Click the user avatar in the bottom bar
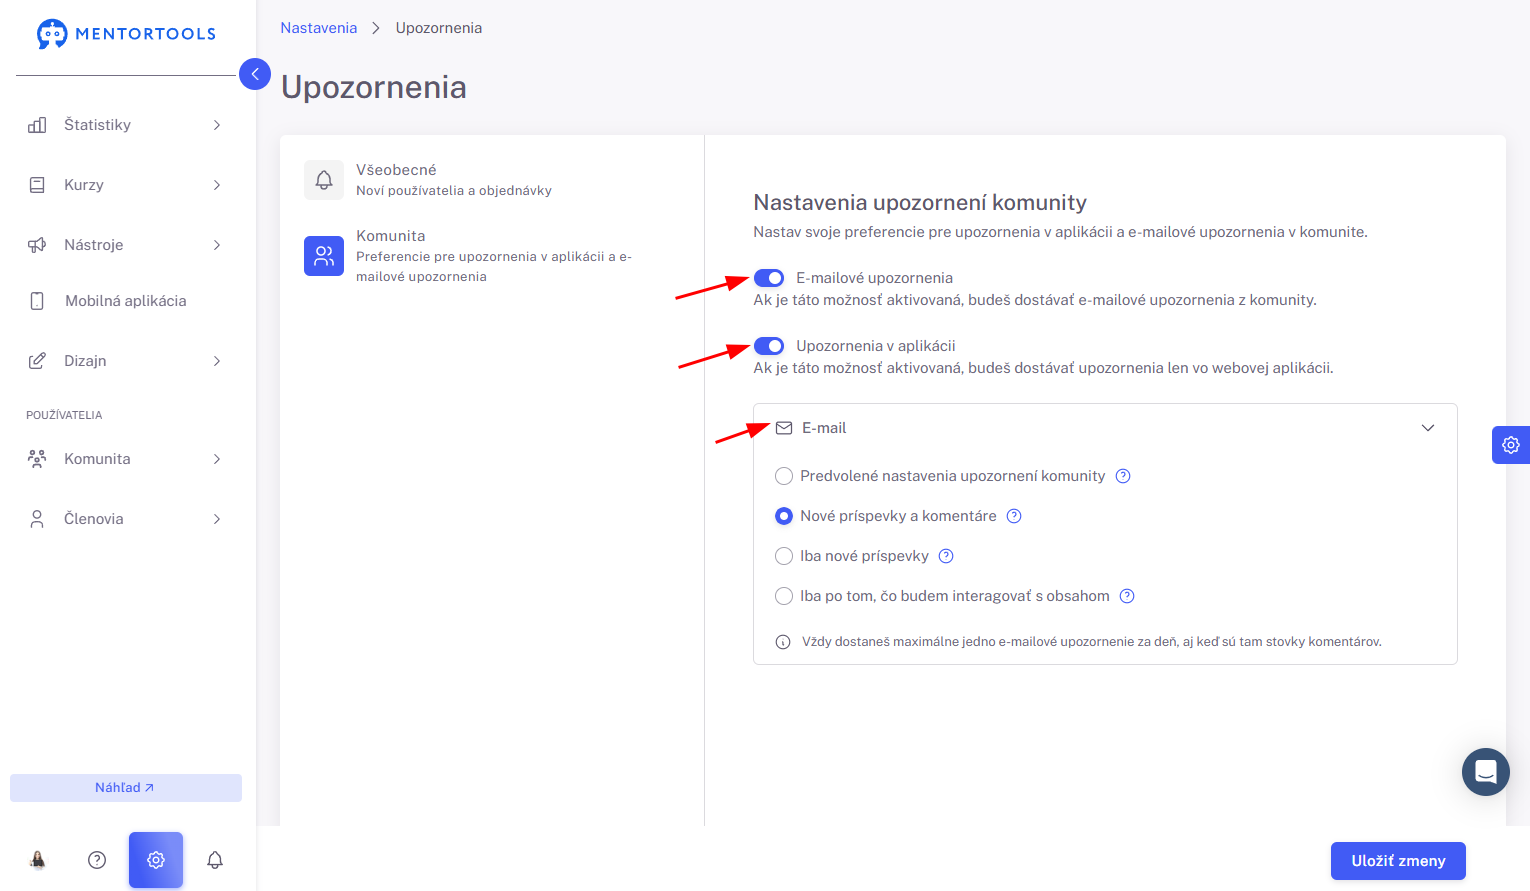 pyautogui.click(x=38, y=860)
